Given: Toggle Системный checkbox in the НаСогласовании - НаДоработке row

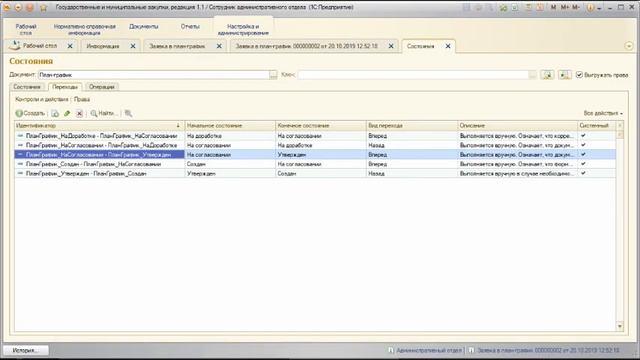Looking at the screenshot, I should click(x=583, y=145).
